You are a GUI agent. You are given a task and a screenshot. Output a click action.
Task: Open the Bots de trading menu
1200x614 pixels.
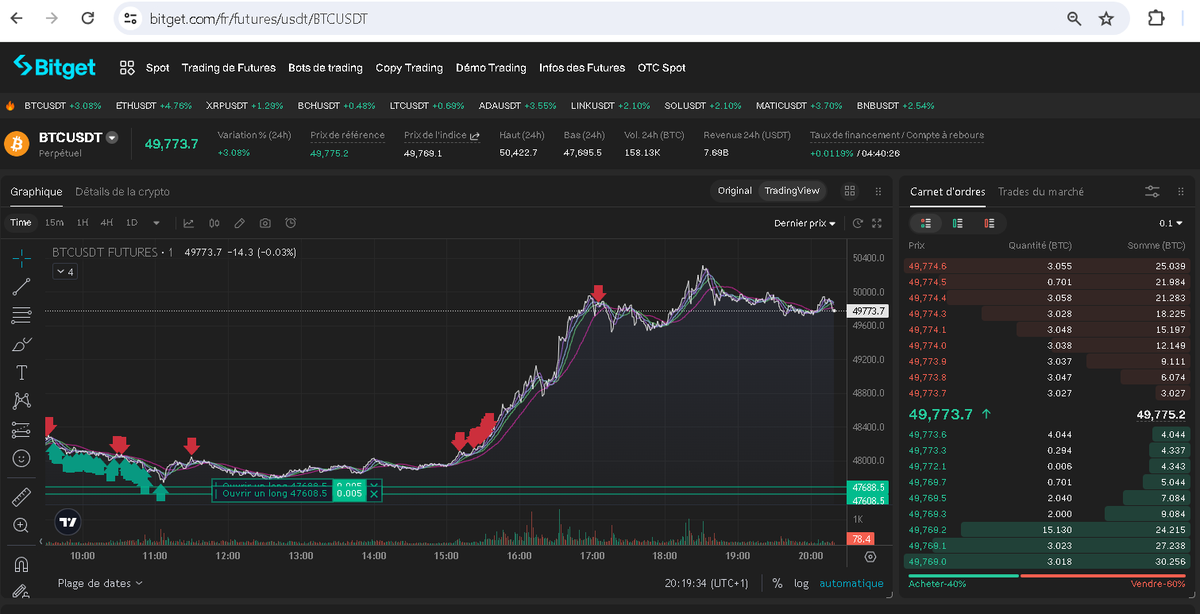click(x=325, y=68)
